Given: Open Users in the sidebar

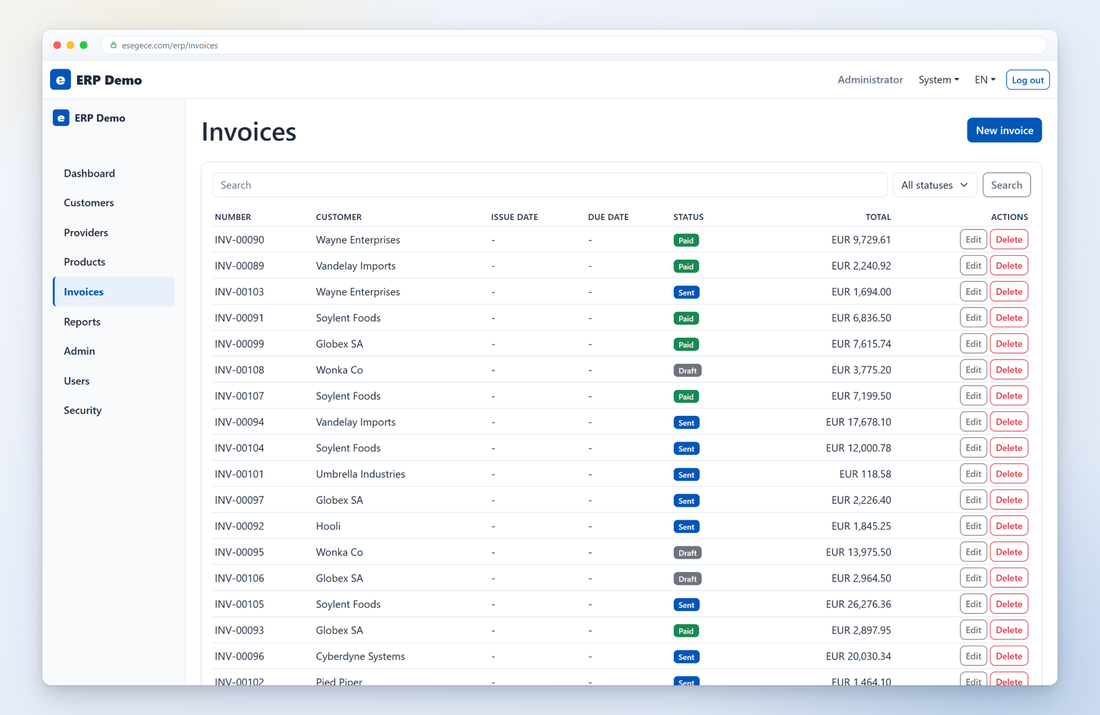Looking at the screenshot, I should (x=114, y=381).
